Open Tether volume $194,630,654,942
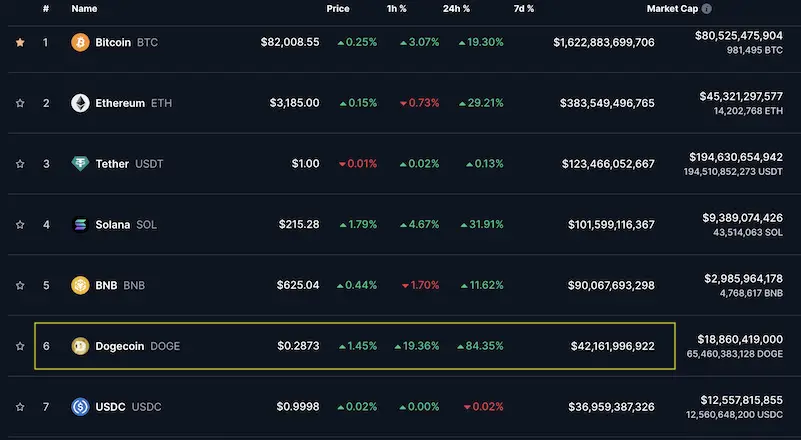The width and height of the screenshot is (801, 440). (736, 157)
